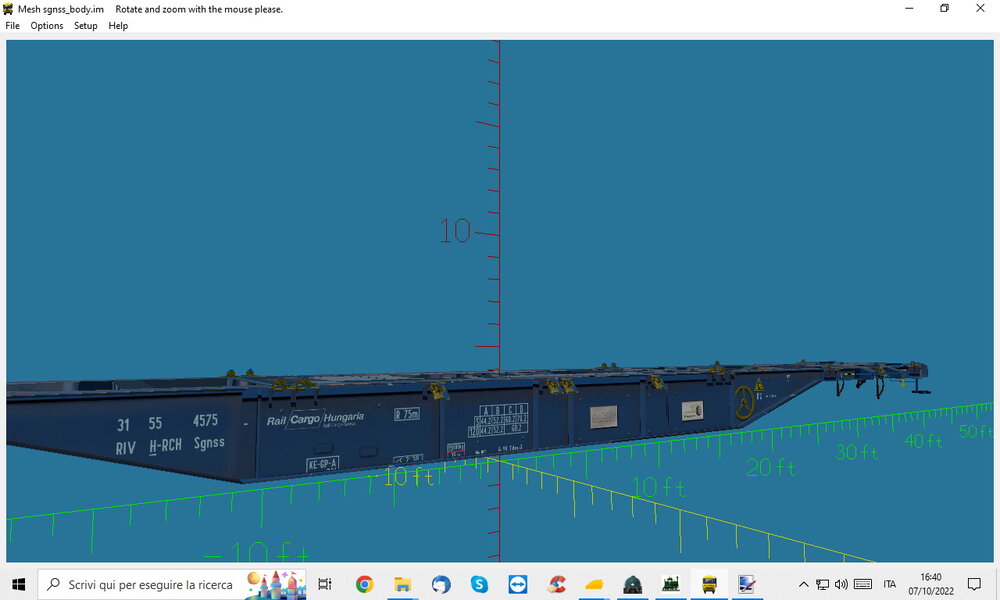
Task: Launch Google Chrome from the taskbar
Action: pyautogui.click(x=364, y=584)
